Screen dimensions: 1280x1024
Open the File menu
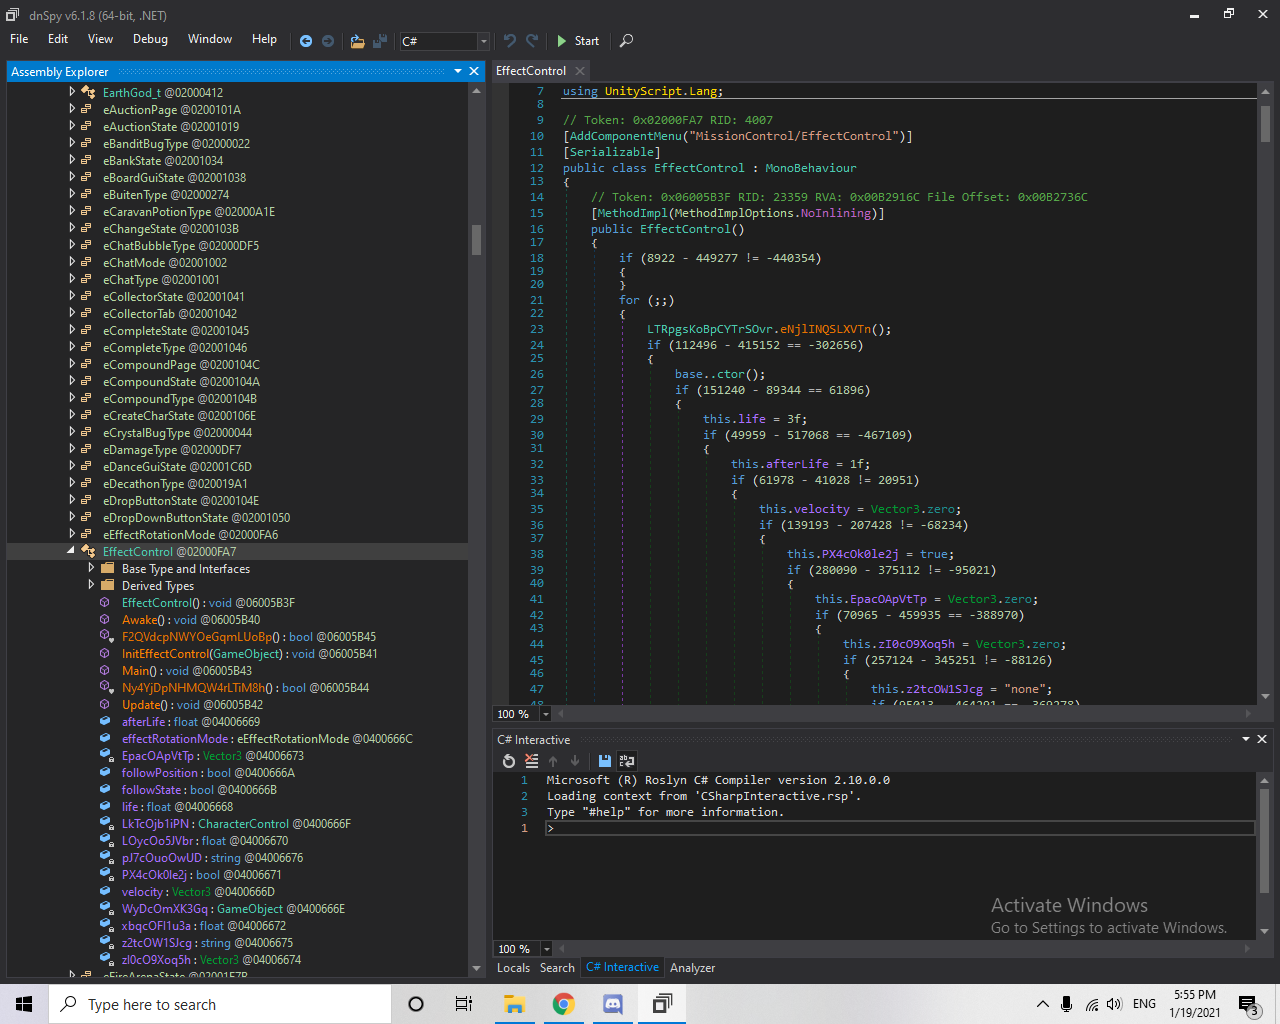(x=19, y=39)
